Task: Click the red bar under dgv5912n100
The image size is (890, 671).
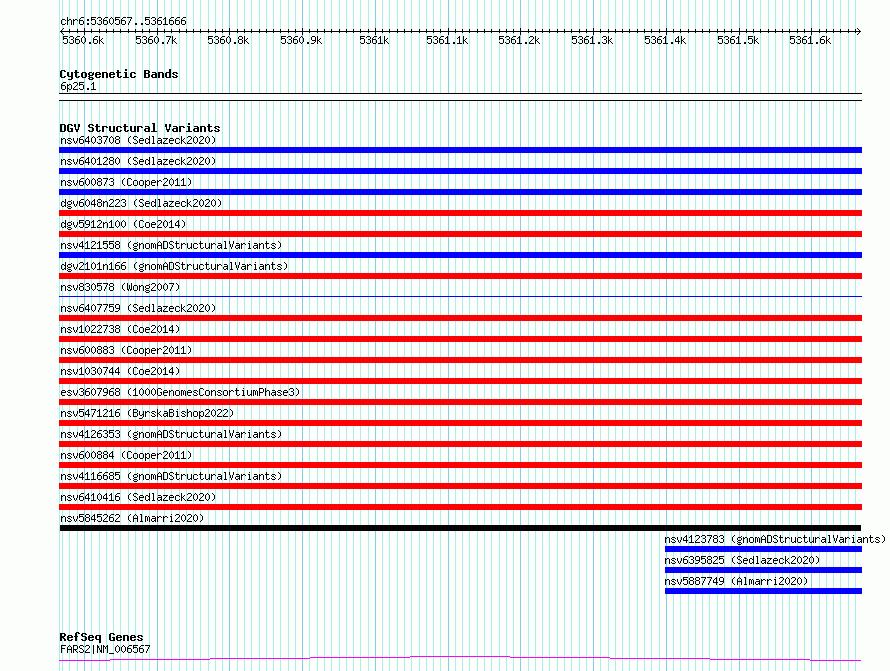Action: pos(460,234)
